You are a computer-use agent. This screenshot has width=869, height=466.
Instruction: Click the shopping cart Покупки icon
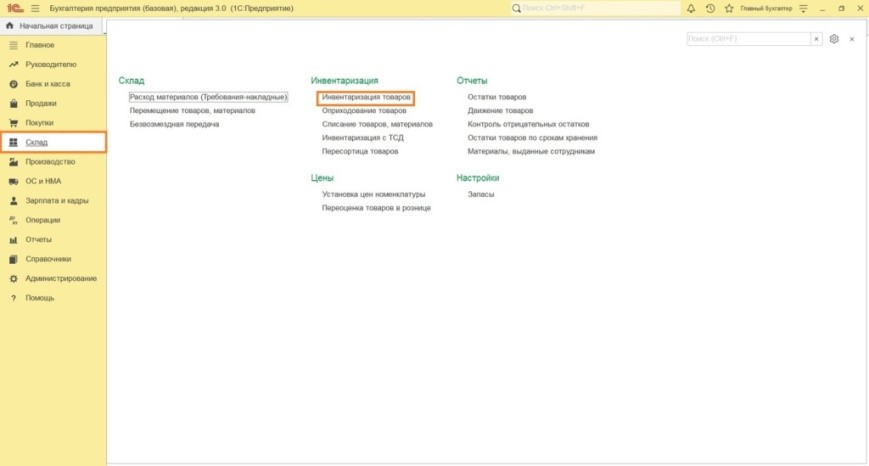click(14, 123)
